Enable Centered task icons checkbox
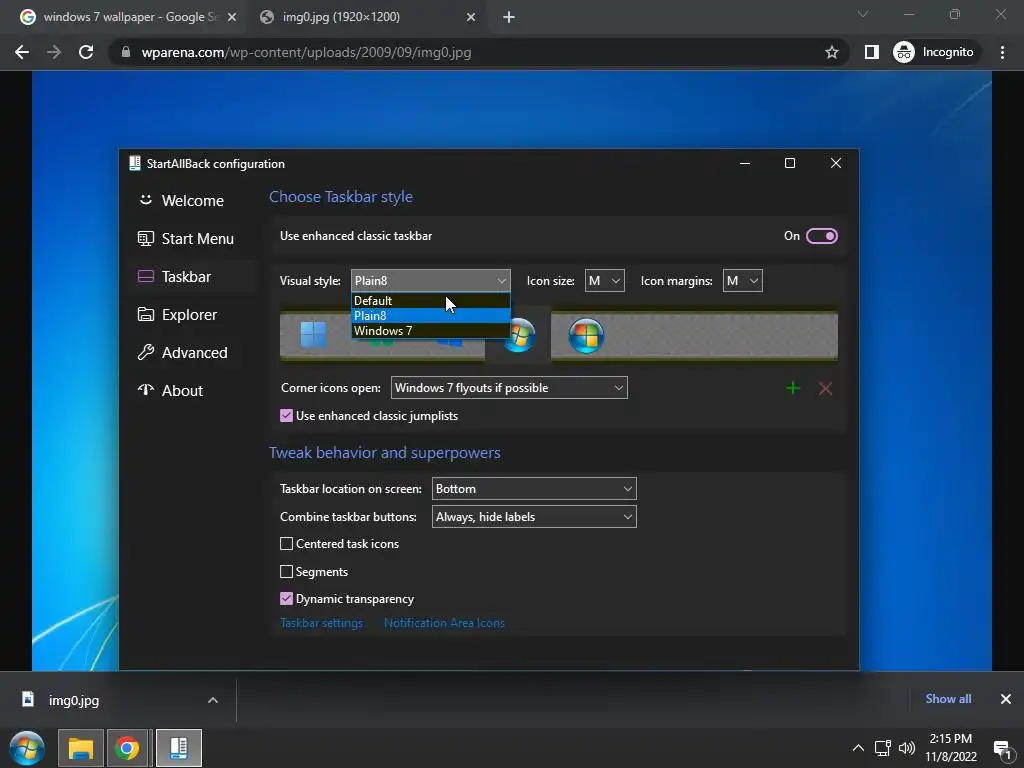 pos(286,543)
